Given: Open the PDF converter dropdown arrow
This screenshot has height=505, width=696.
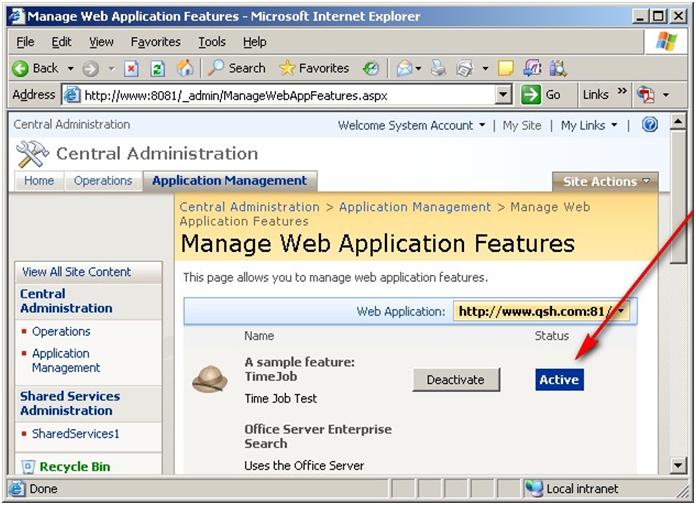Looking at the screenshot, I should (666, 95).
